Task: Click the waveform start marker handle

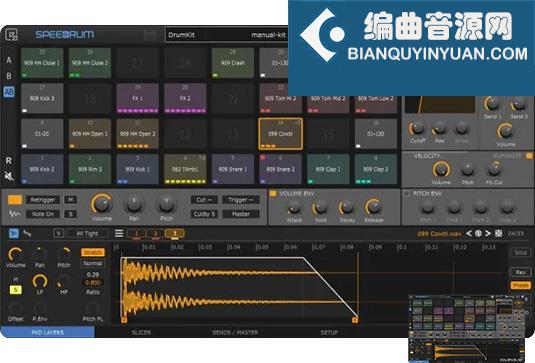Action: tap(124, 320)
